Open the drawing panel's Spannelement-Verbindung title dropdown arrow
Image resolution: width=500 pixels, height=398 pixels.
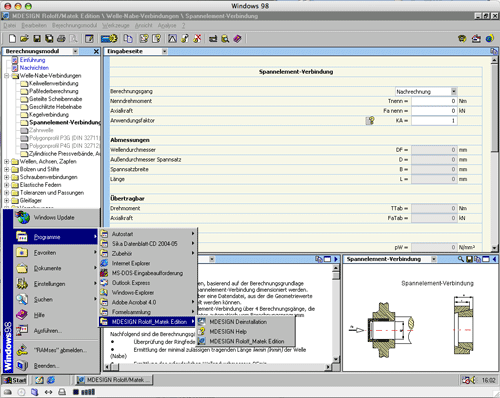tap(434, 259)
